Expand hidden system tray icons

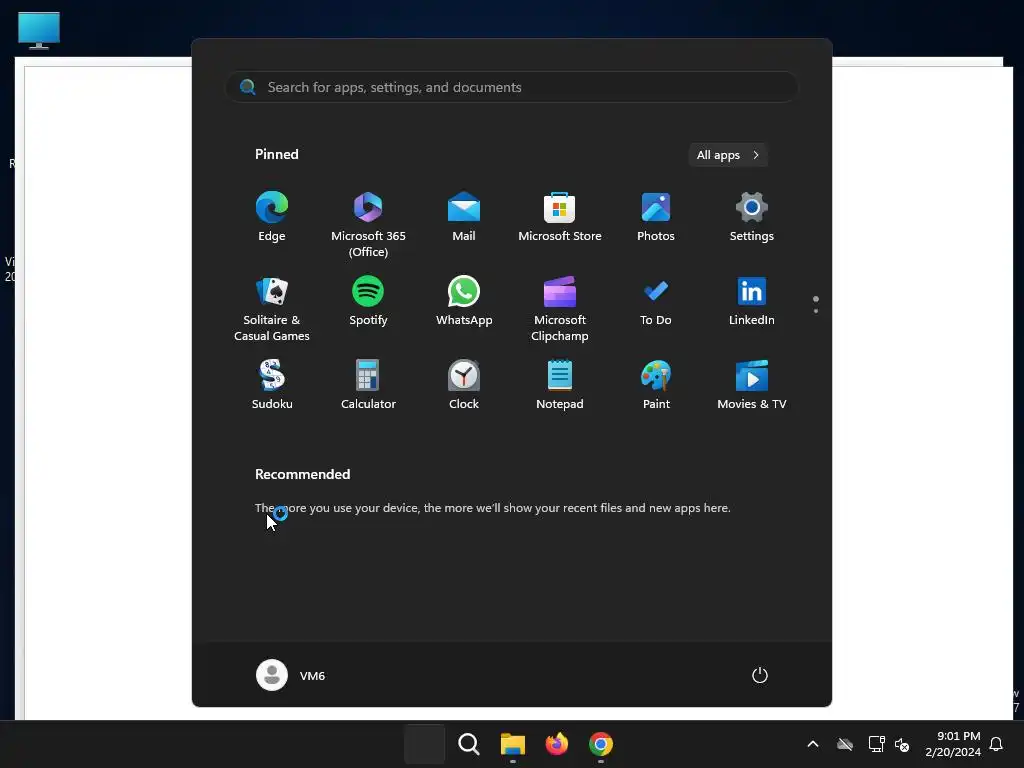(812, 744)
